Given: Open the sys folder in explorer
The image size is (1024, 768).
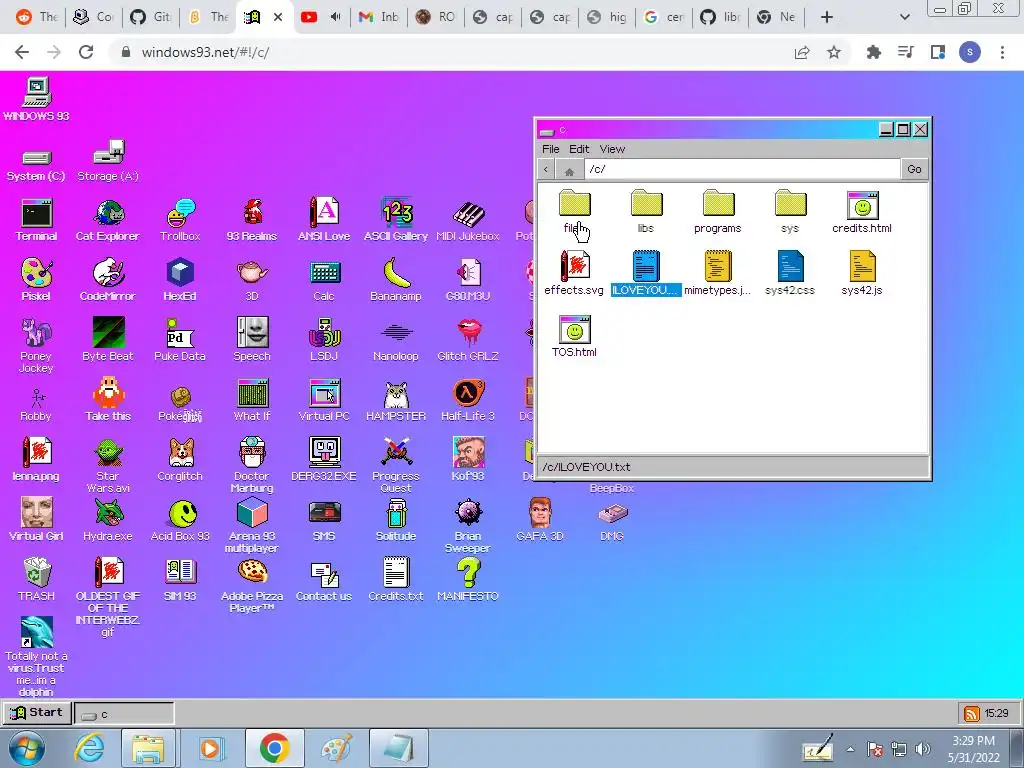Looking at the screenshot, I should (x=790, y=212).
